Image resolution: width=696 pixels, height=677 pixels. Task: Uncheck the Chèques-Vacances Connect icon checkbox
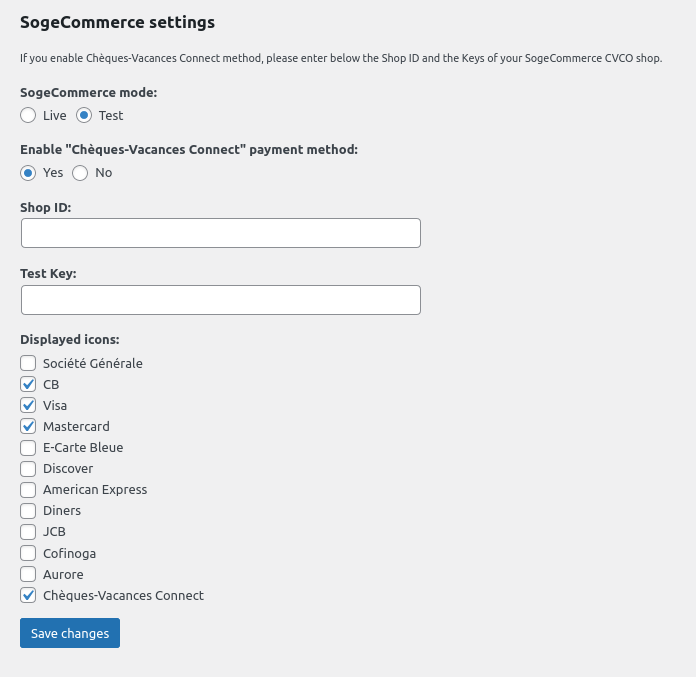pyautogui.click(x=28, y=595)
